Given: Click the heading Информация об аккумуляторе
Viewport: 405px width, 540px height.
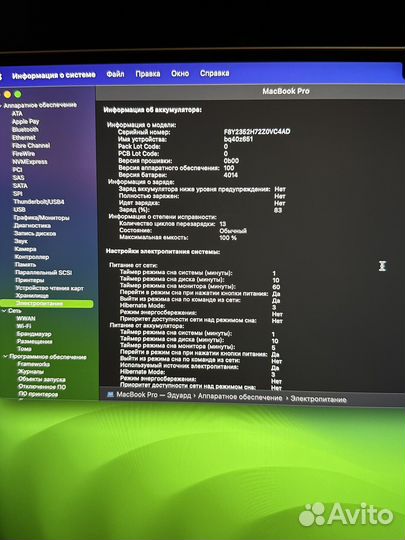Looking at the screenshot, I should click(153, 110).
